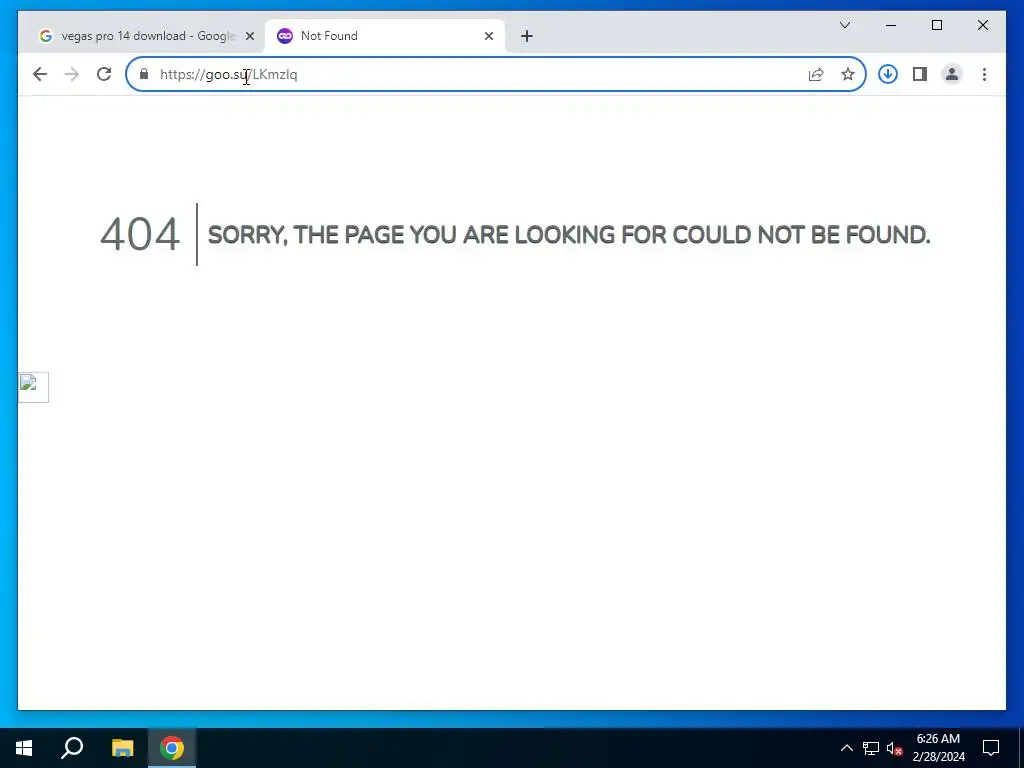This screenshot has height=768, width=1024.
Task: View site information via the lock icon
Action: (x=144, y=74)
